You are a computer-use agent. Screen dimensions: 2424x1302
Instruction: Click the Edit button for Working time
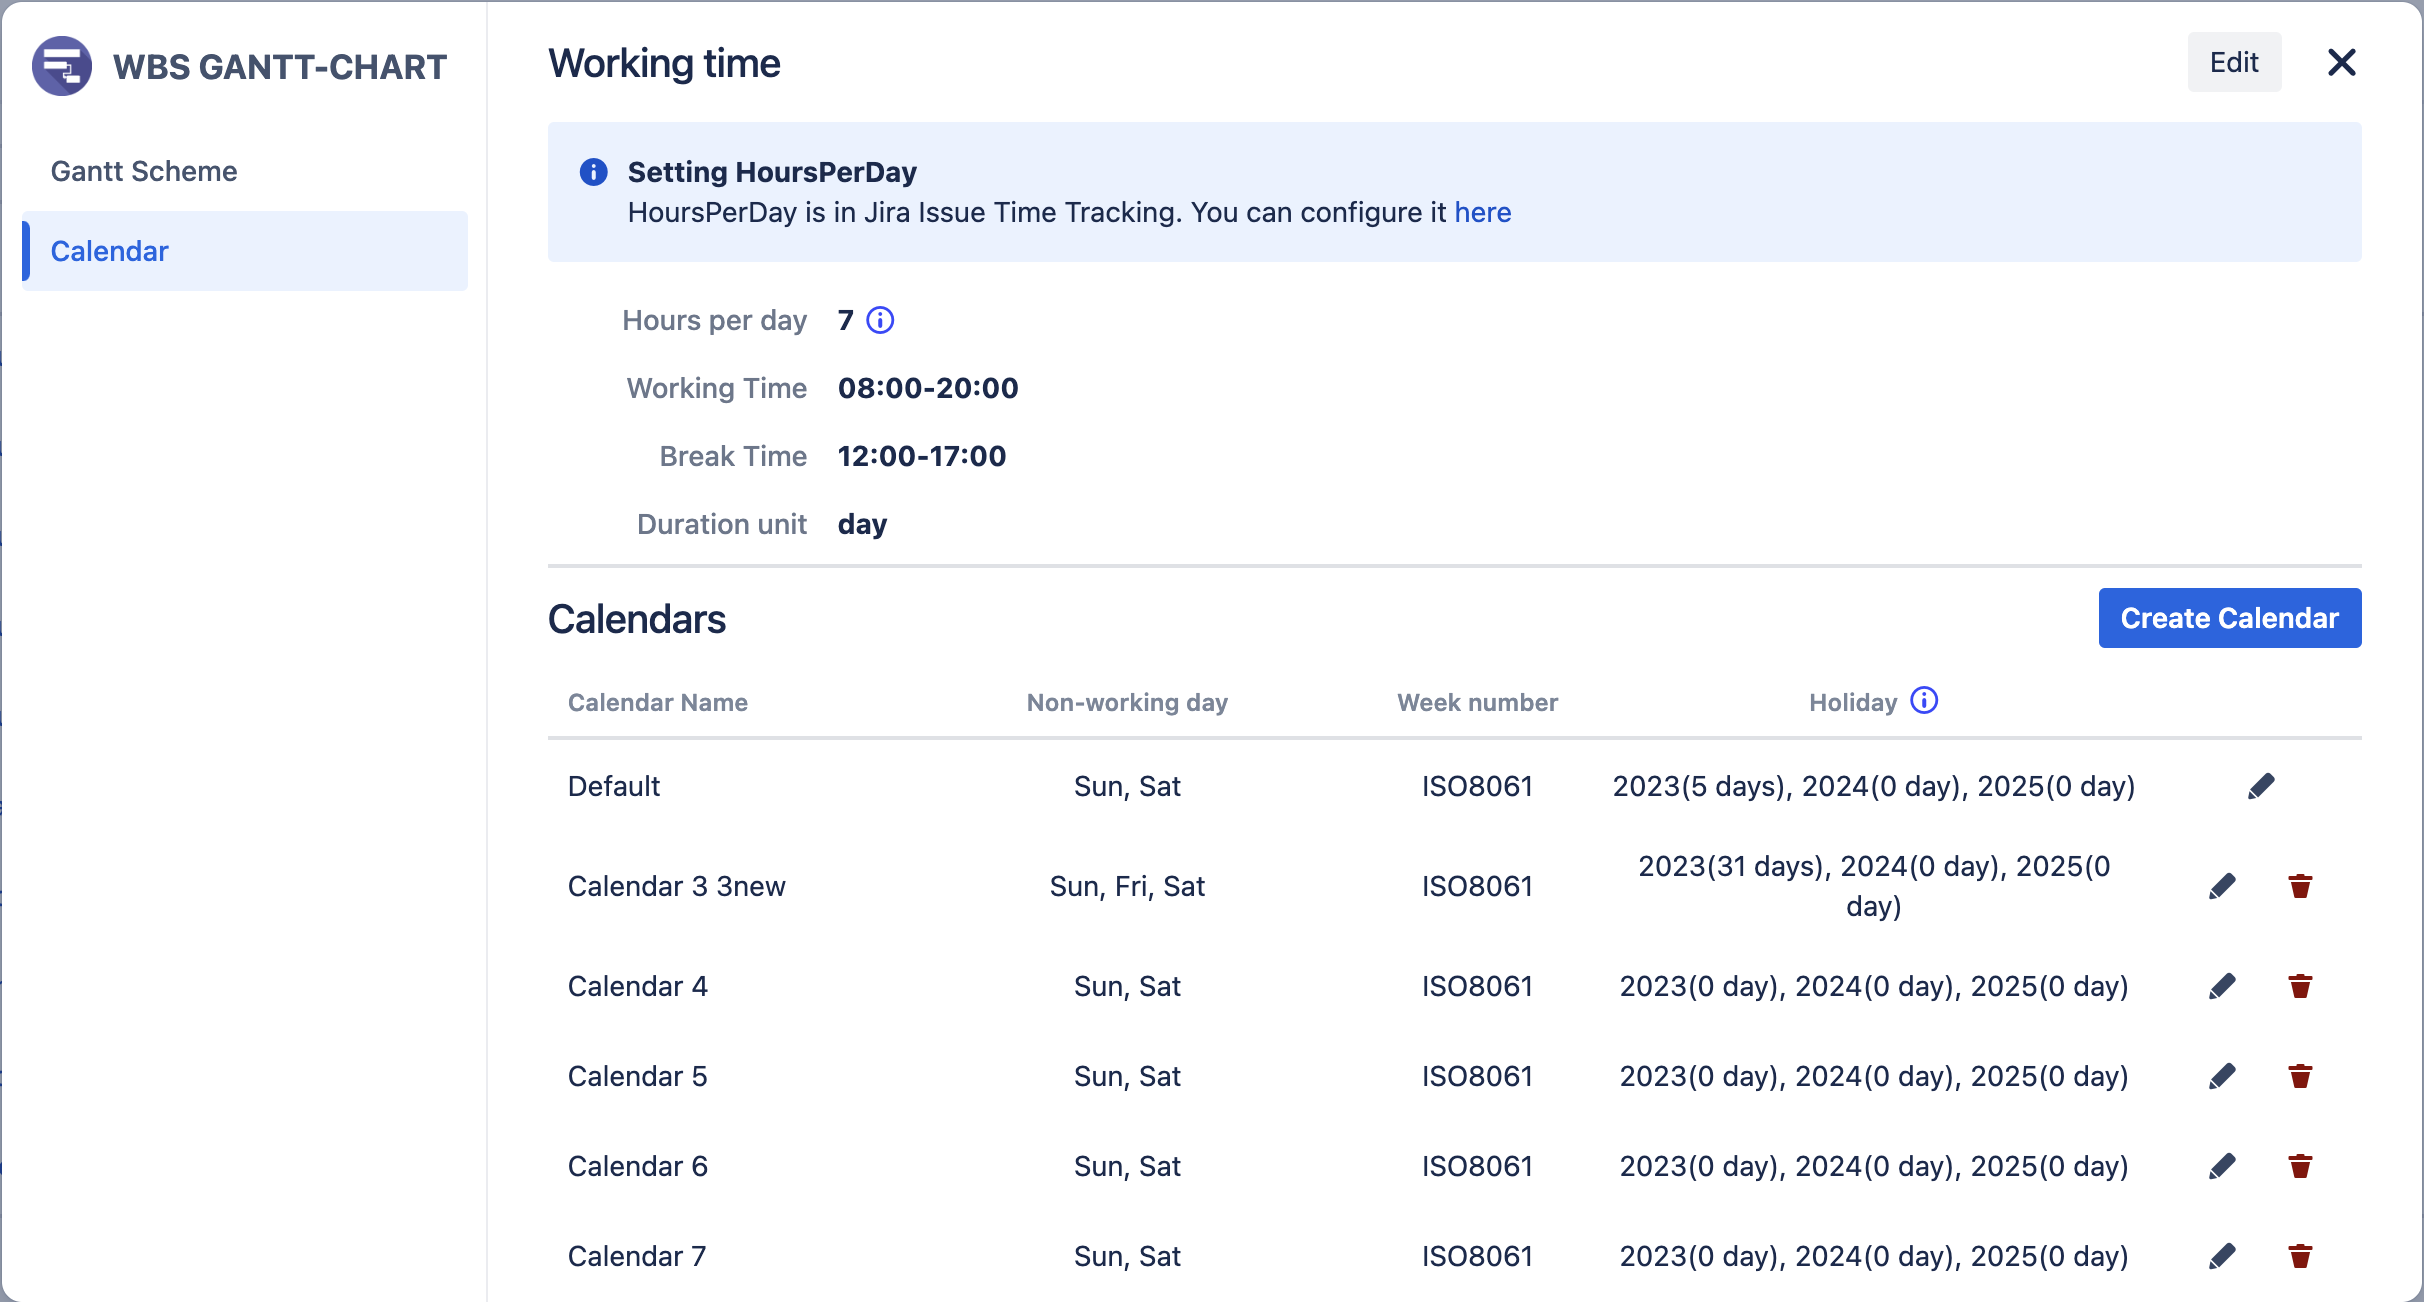coord(2234,62)
